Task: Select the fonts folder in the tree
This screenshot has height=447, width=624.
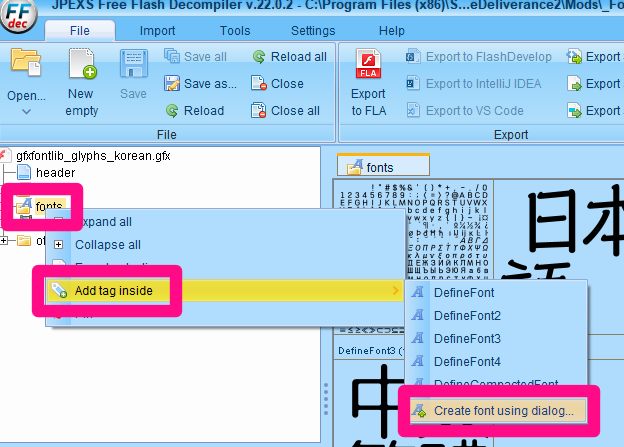Action: click(49, 205)
